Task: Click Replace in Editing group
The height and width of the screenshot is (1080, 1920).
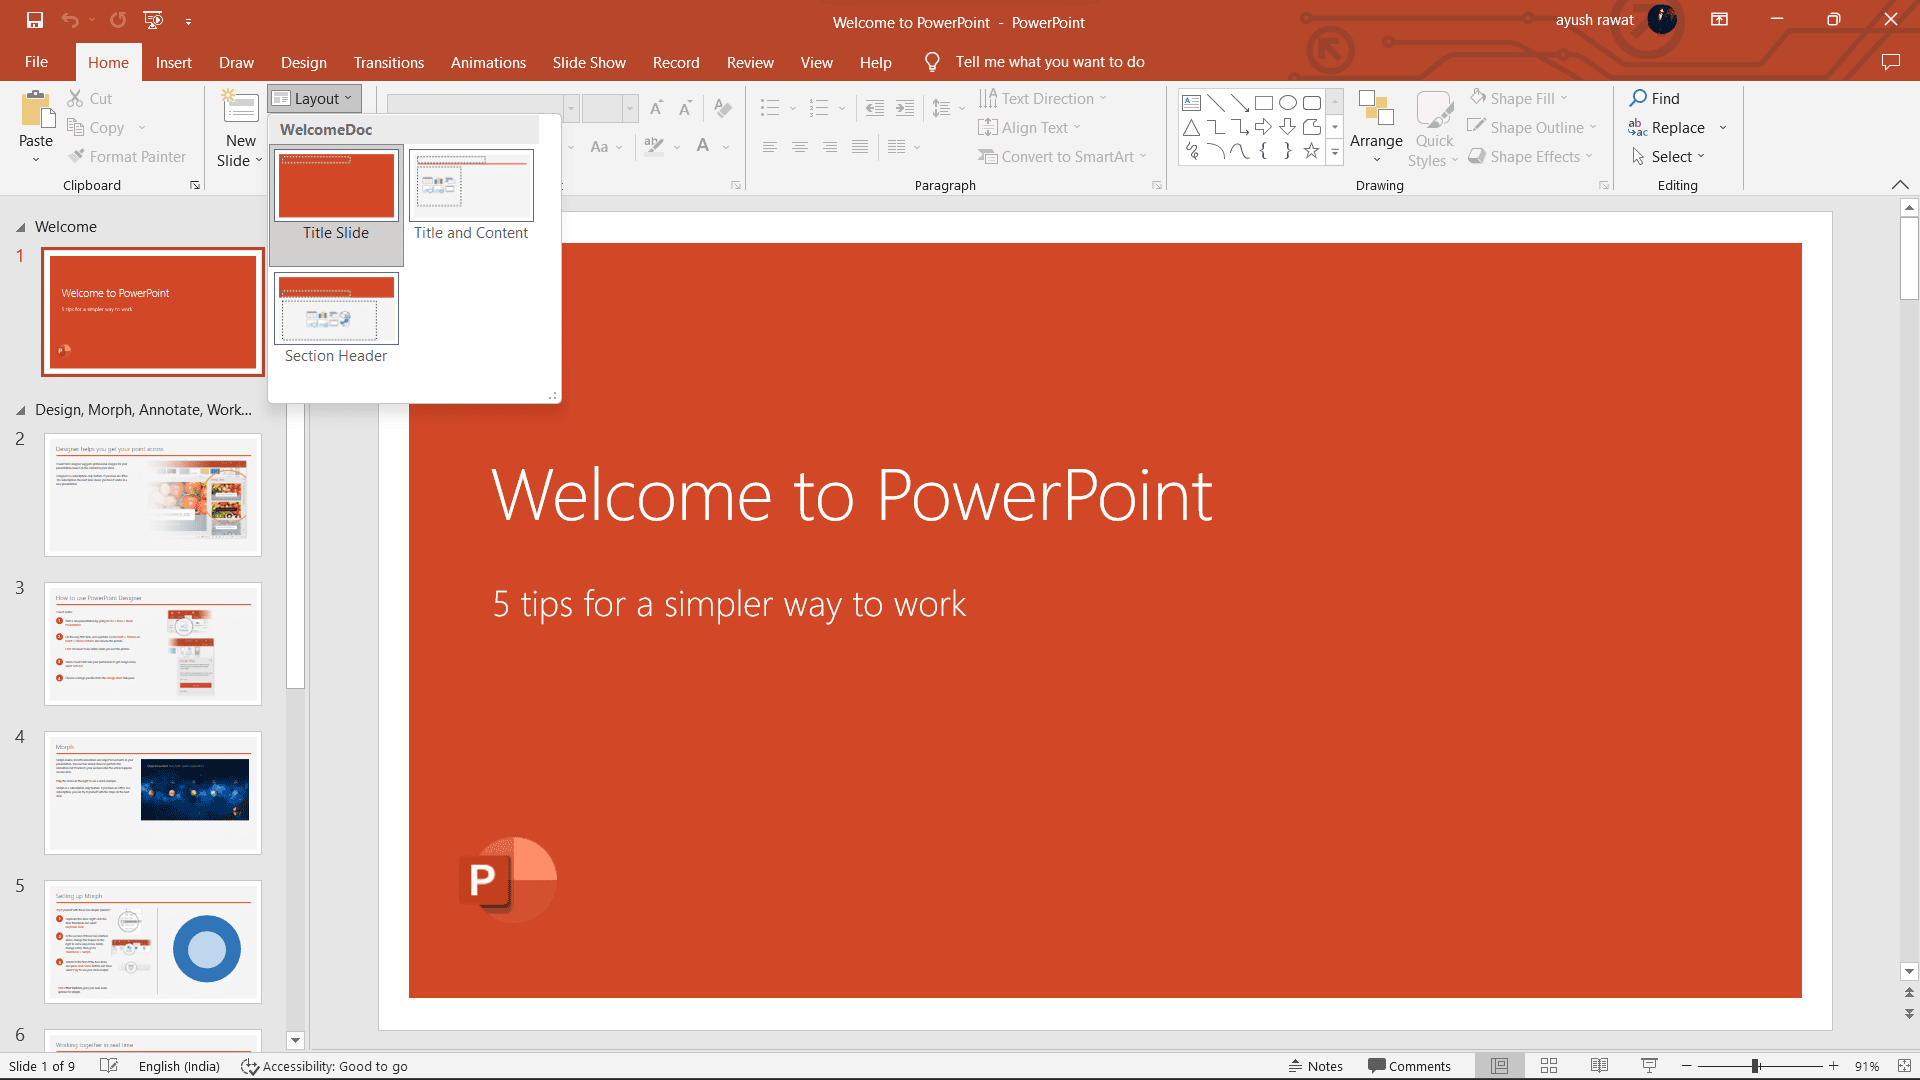Action: coord(1677,128)
